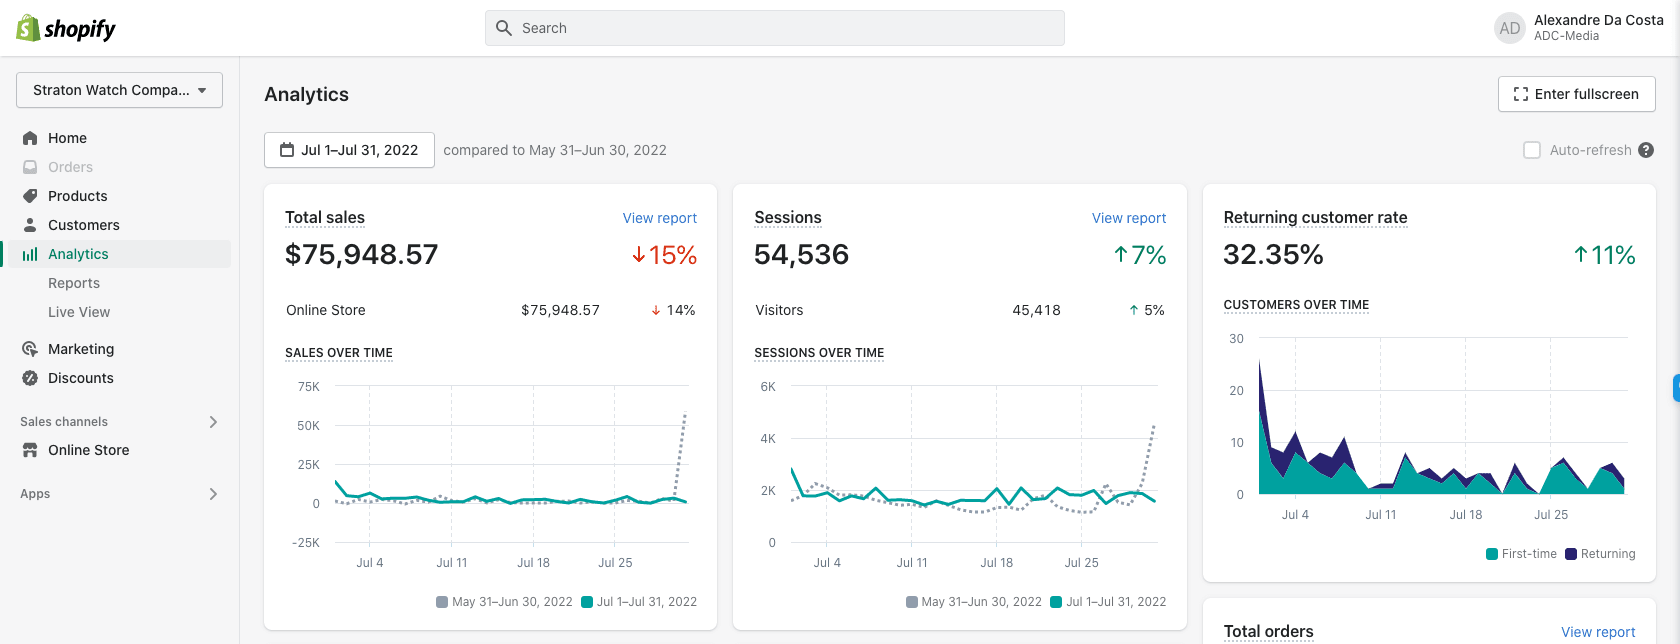Click the Auto-refresh help question mark icon
Screen dimensions: 1680x644
point(1646,150)
